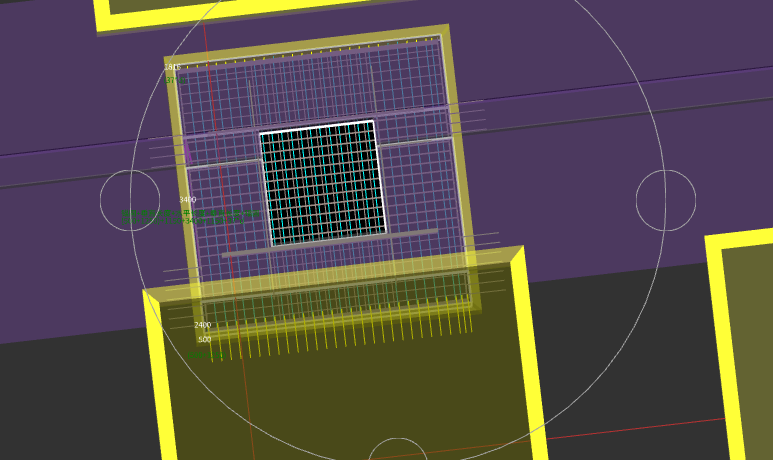773x460 pixels.
Task: Click the "500" dimension label
Action: (x=205, y=340)
